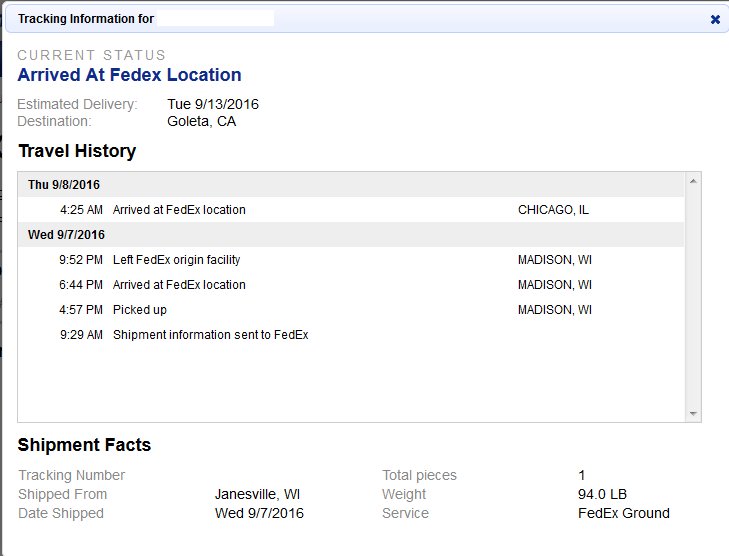Click date shipped value Wed 9/7/2016
The height and width of the screenshot is (556, 729).
pos(259,513)
